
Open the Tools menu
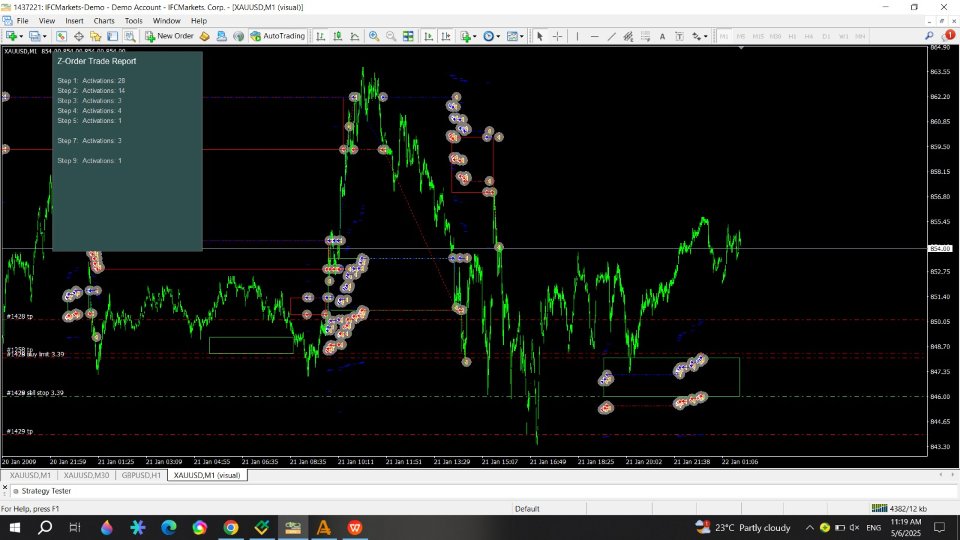click(133, 21)
